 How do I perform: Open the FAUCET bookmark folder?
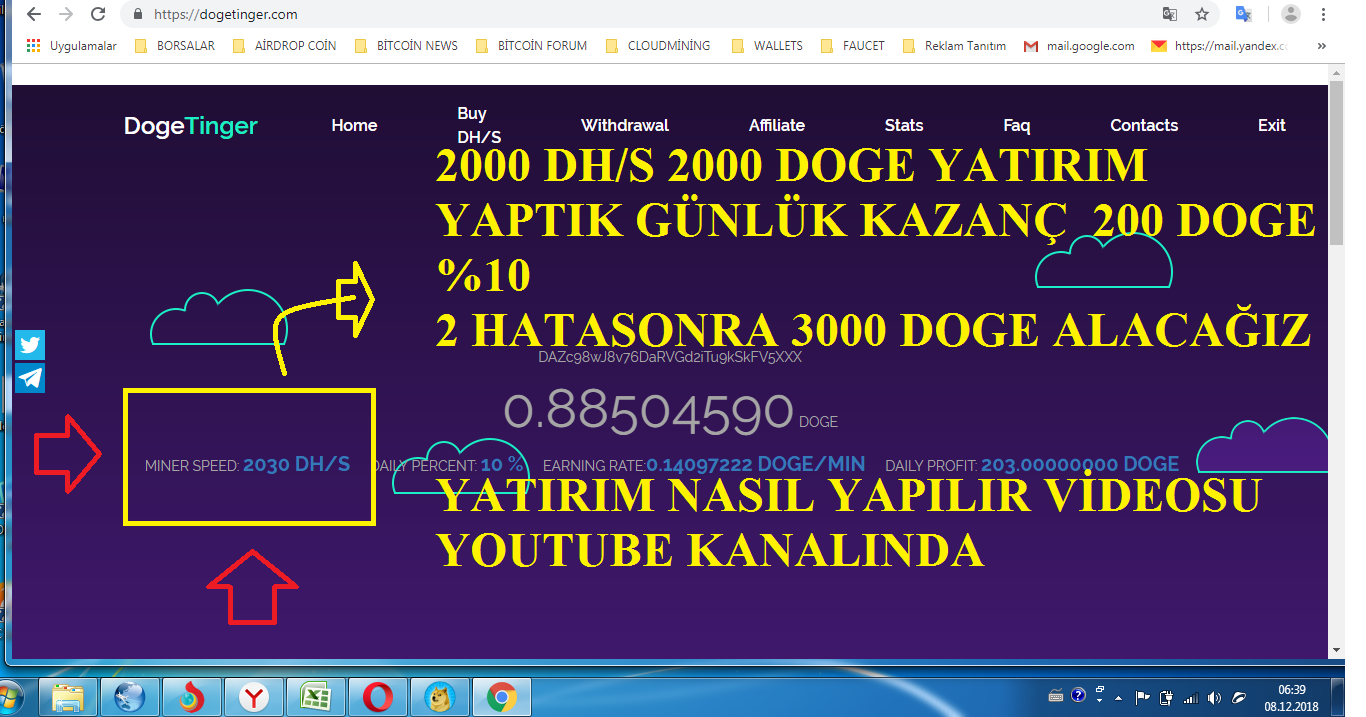(852, 46)
